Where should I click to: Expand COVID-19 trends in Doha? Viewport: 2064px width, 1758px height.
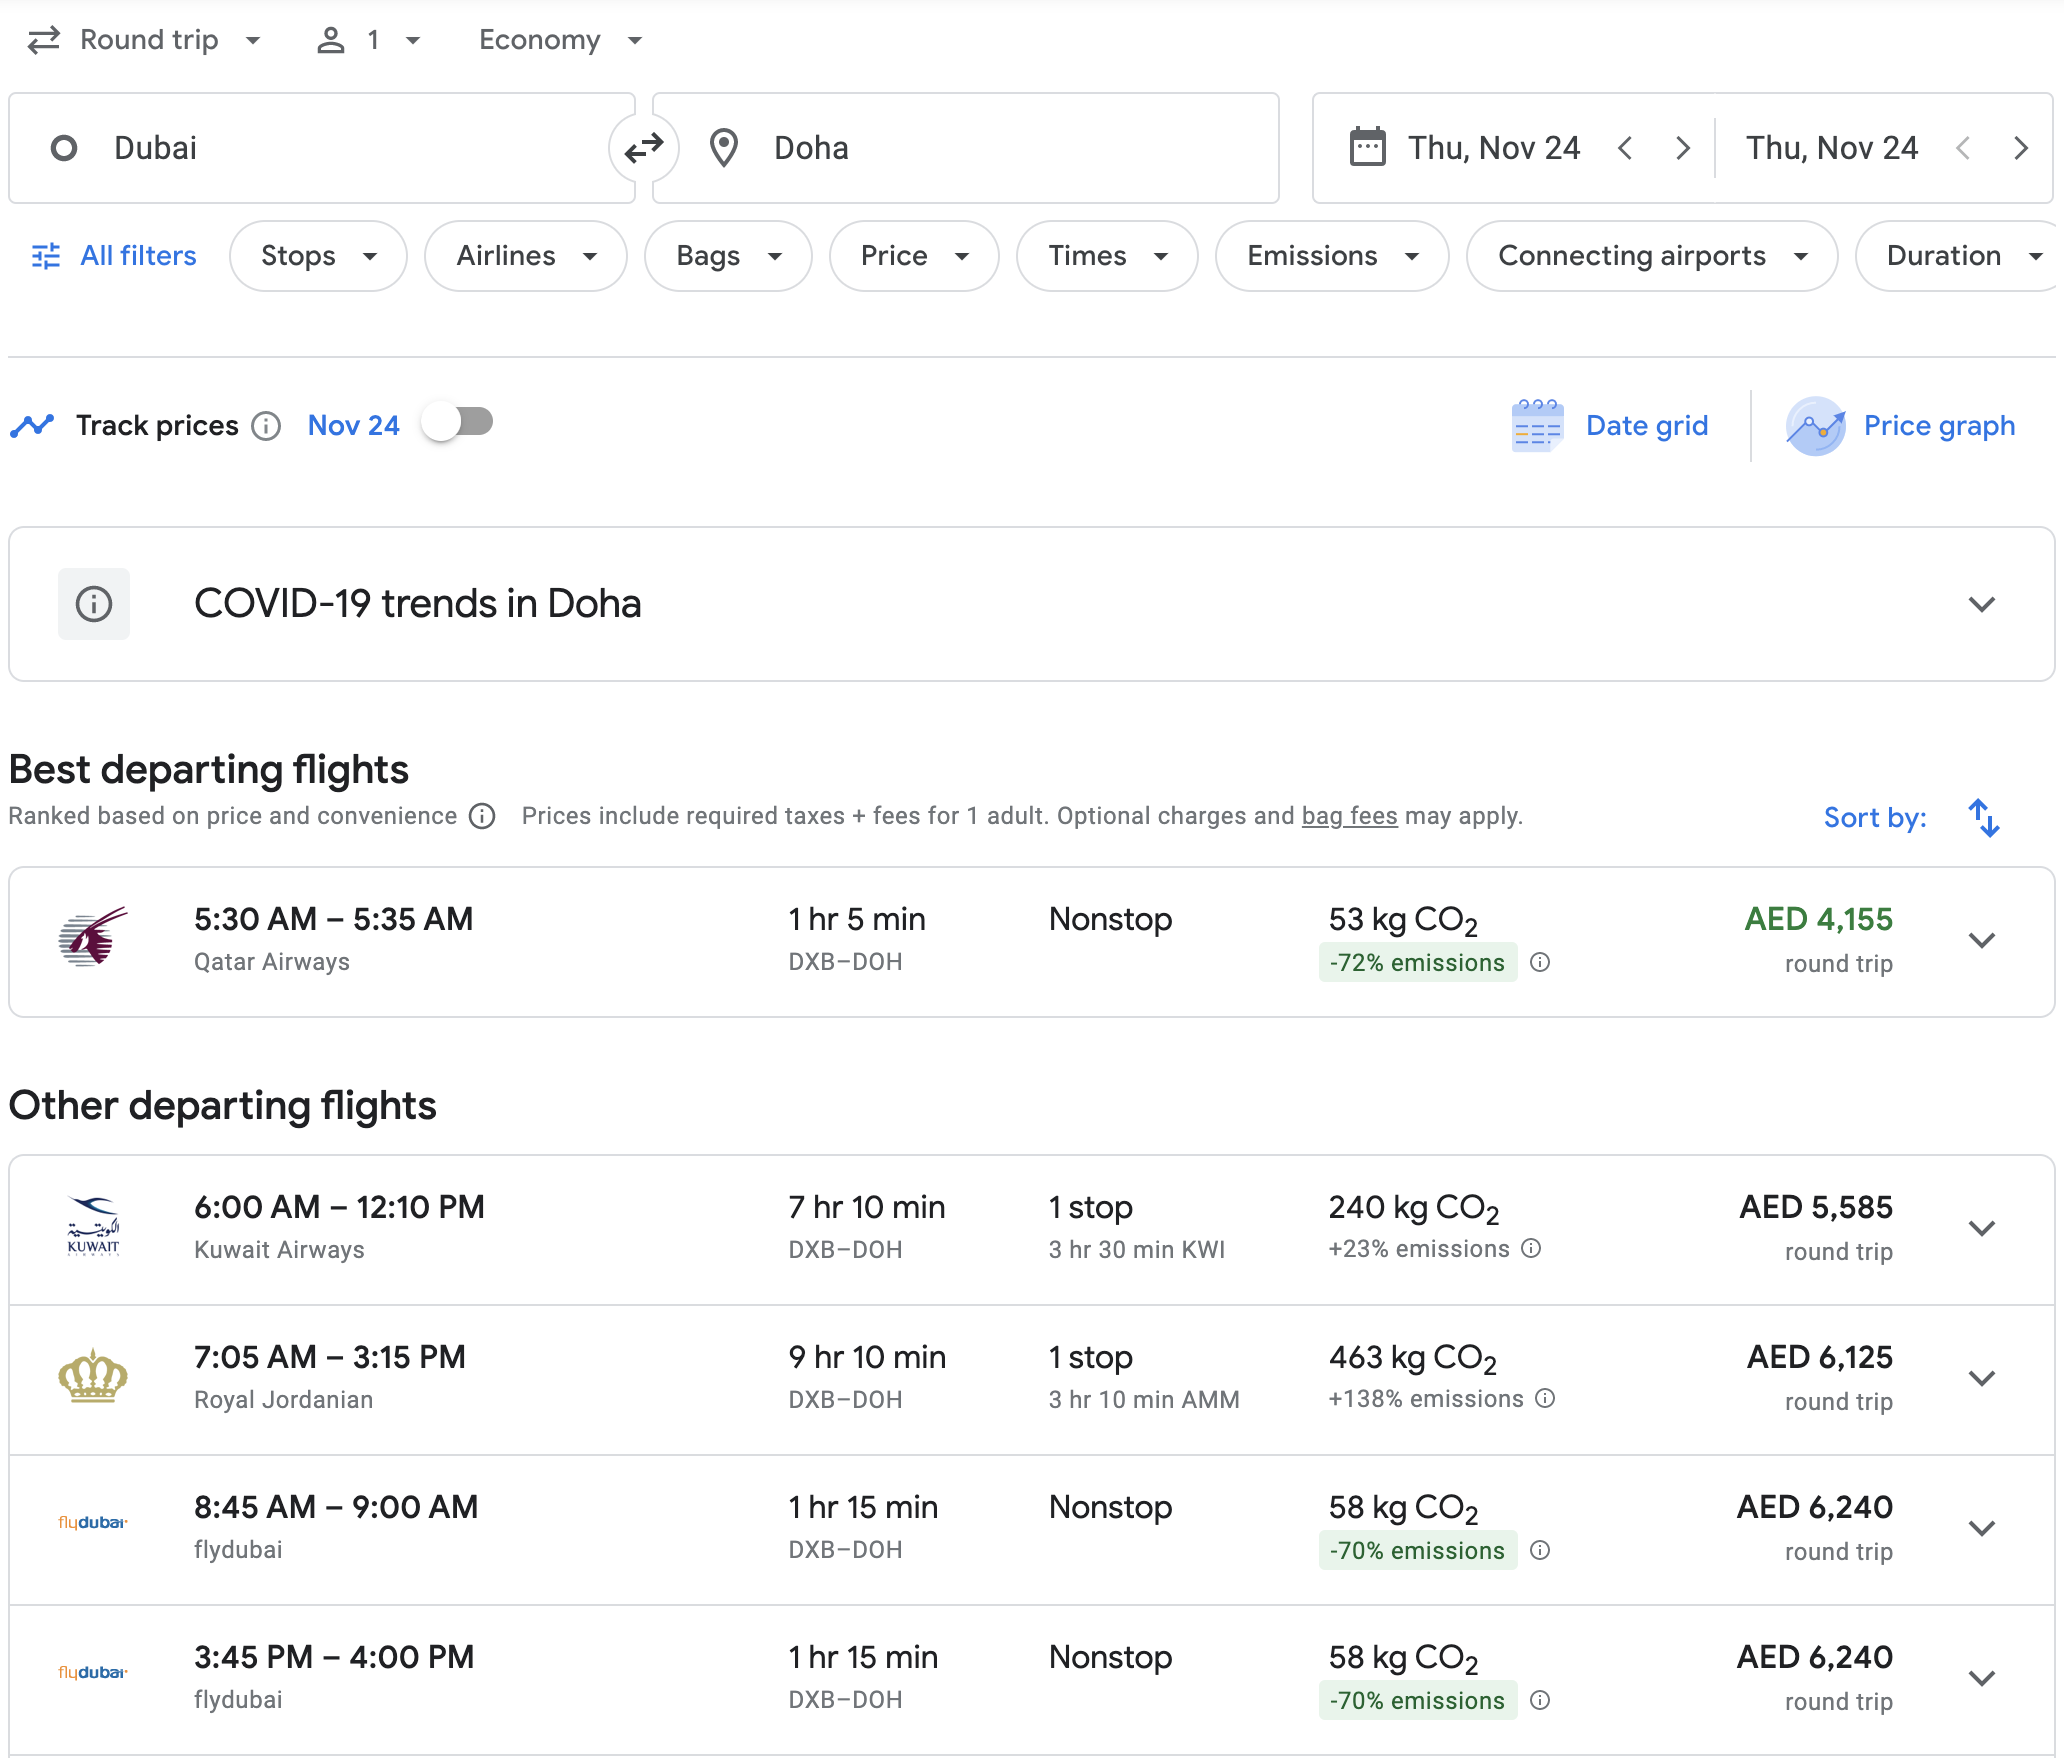[x=1981, y=604]
